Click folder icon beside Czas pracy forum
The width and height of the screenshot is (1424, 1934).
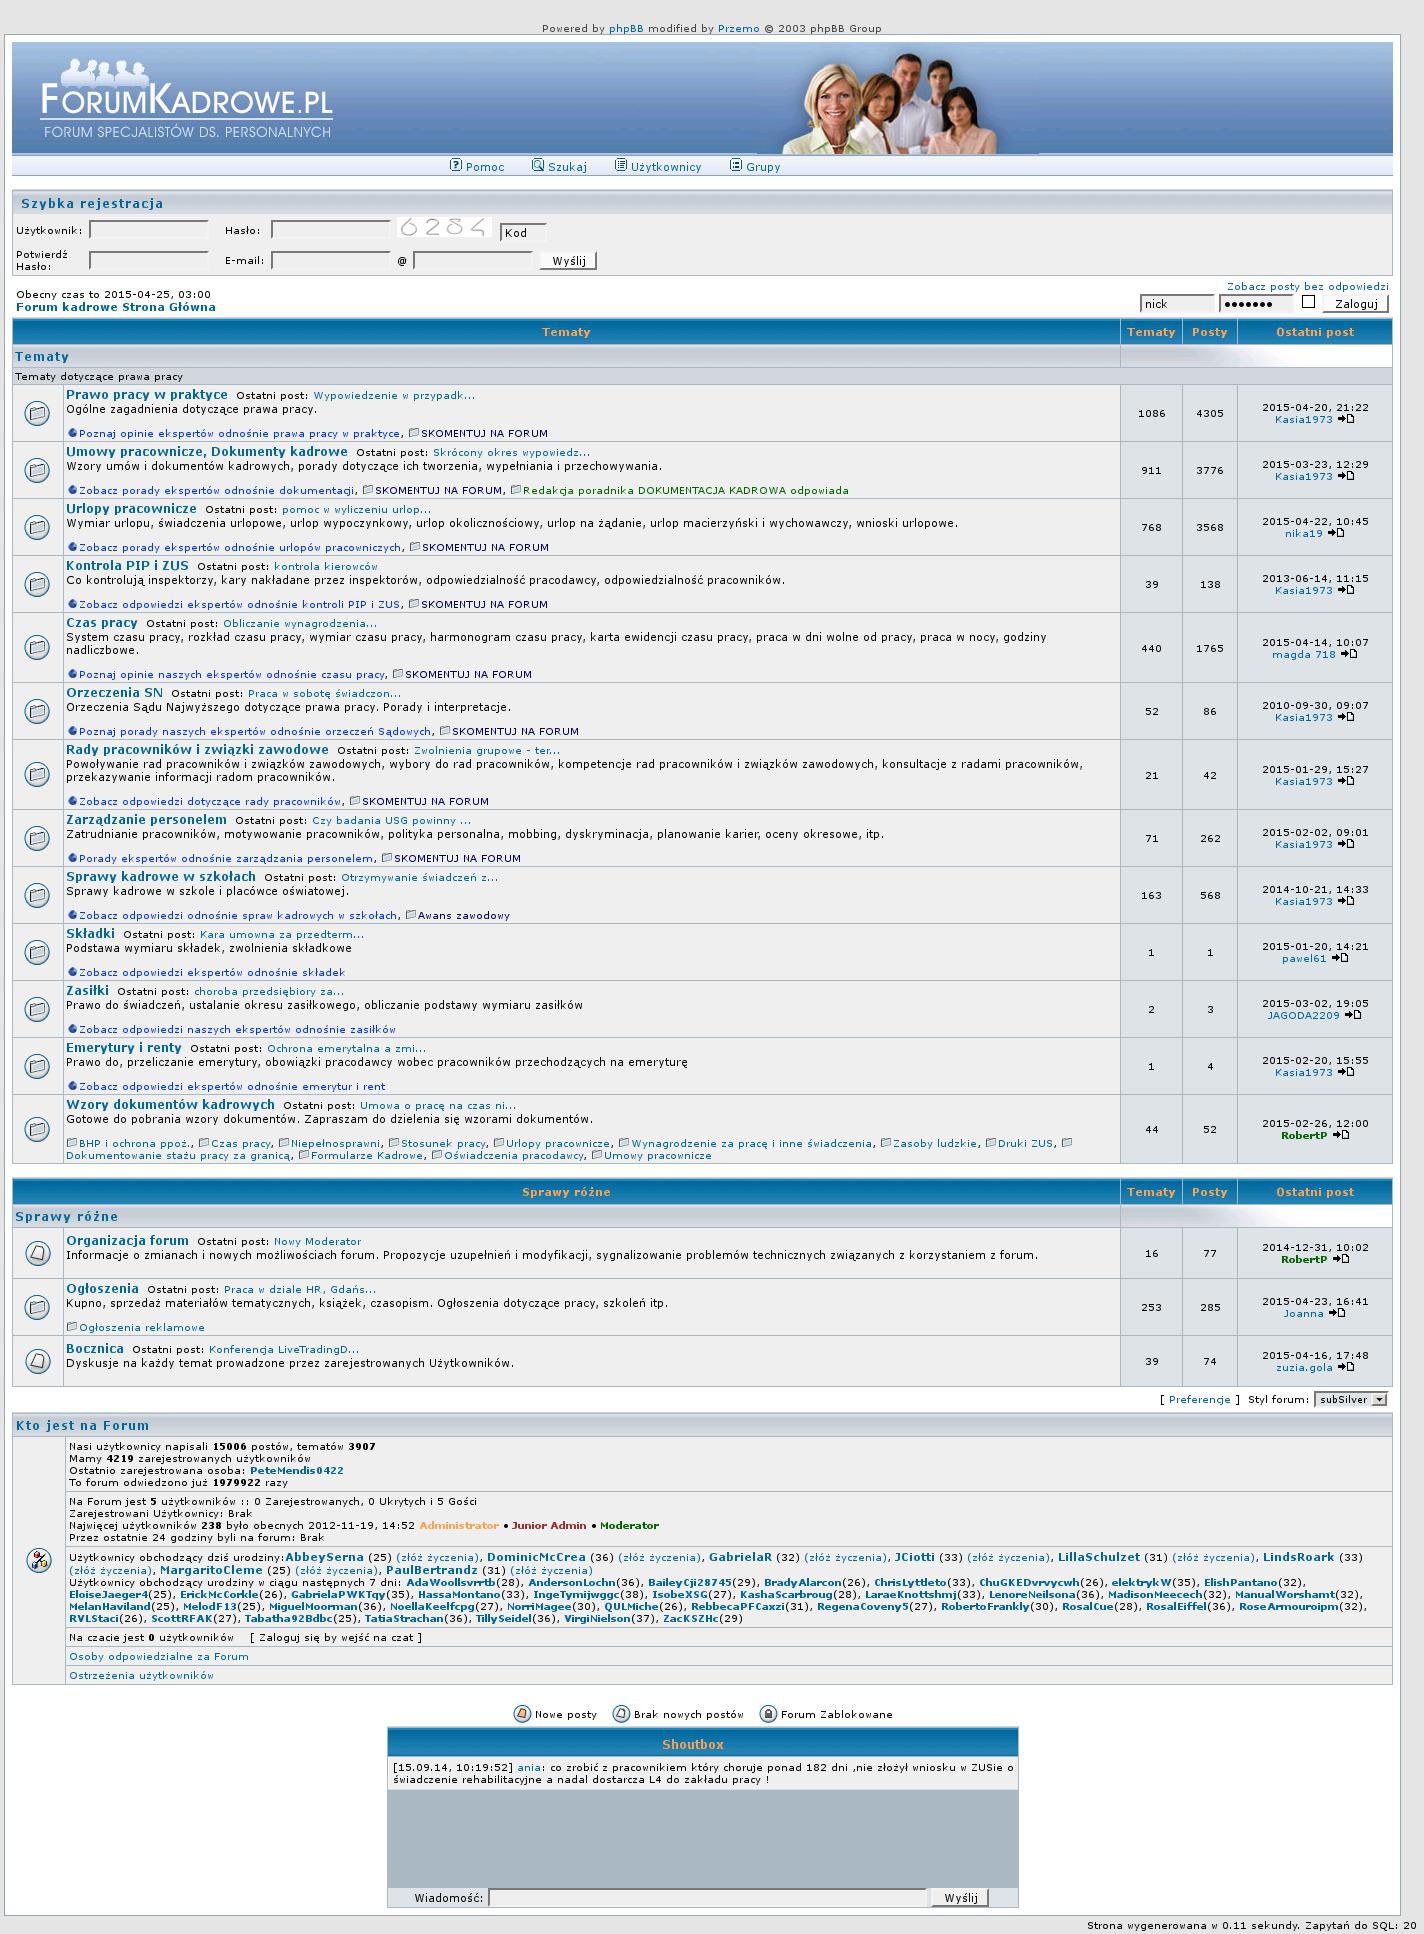pos(37,648)
